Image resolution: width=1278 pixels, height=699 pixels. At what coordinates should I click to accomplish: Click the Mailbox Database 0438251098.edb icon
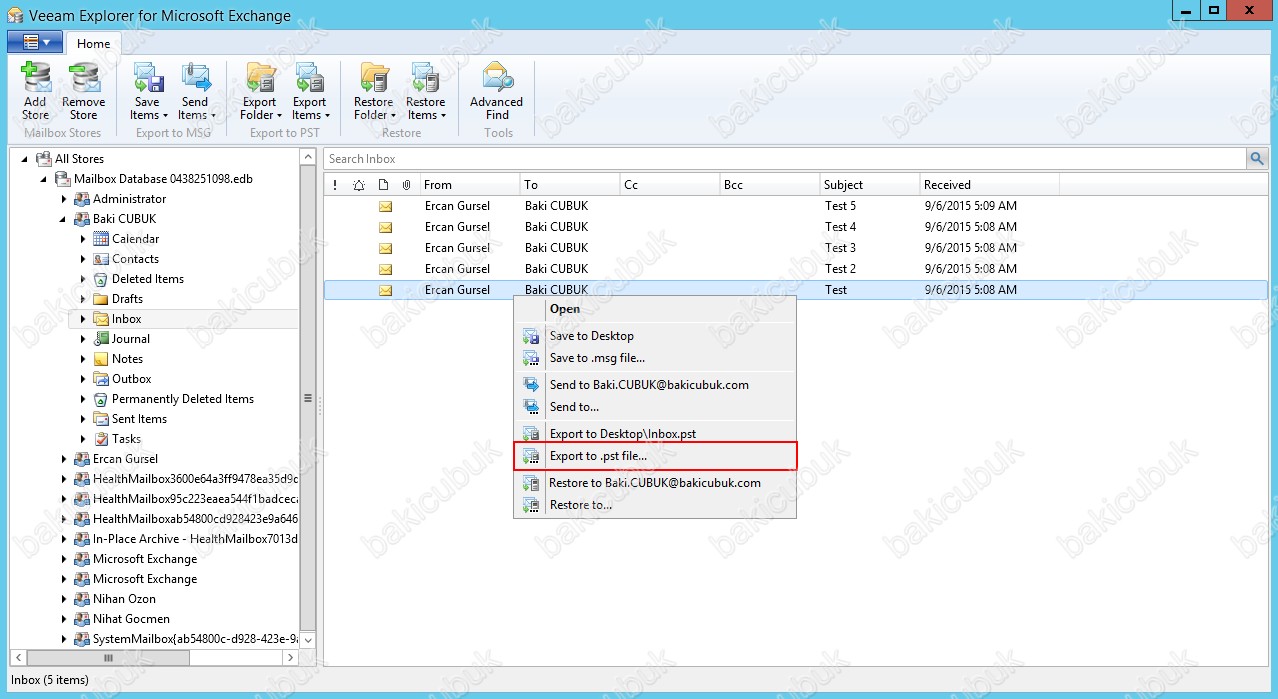[62, 179]
